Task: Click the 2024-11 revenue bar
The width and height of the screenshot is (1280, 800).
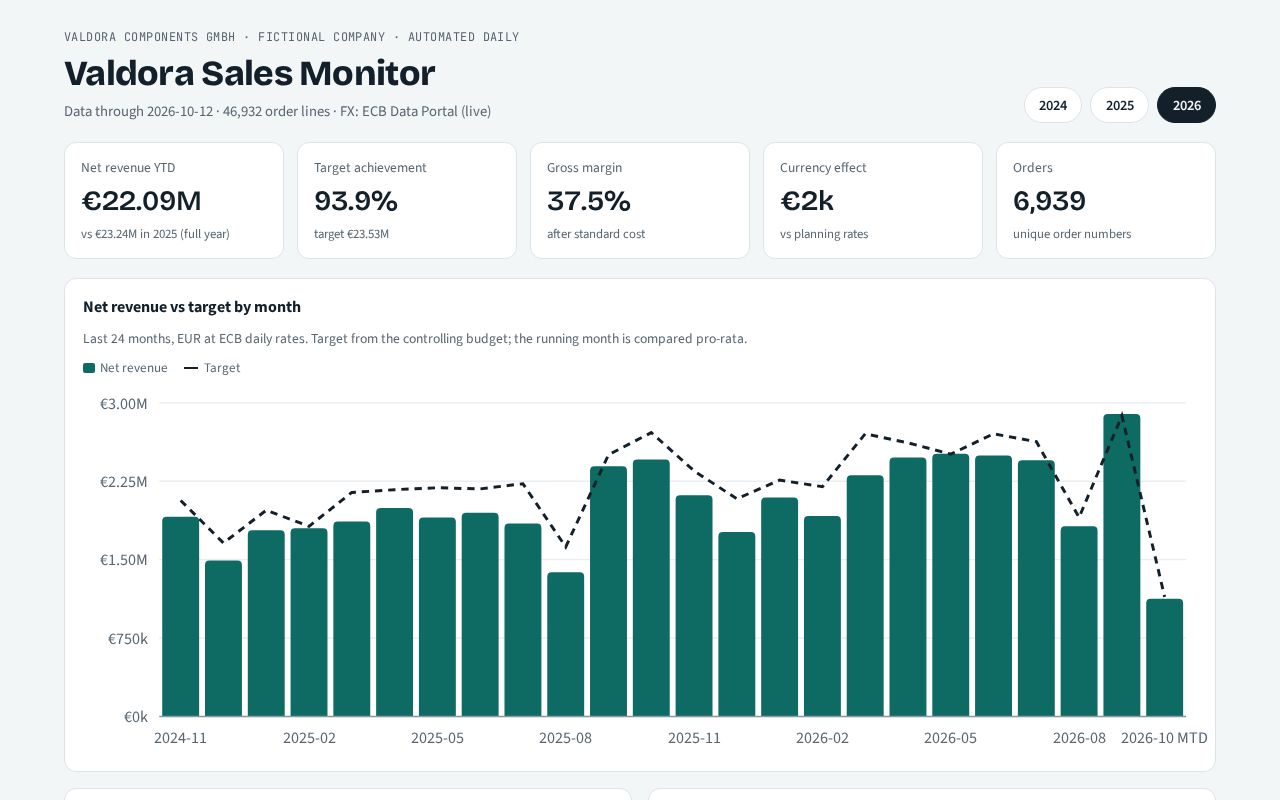Action: 181,616
